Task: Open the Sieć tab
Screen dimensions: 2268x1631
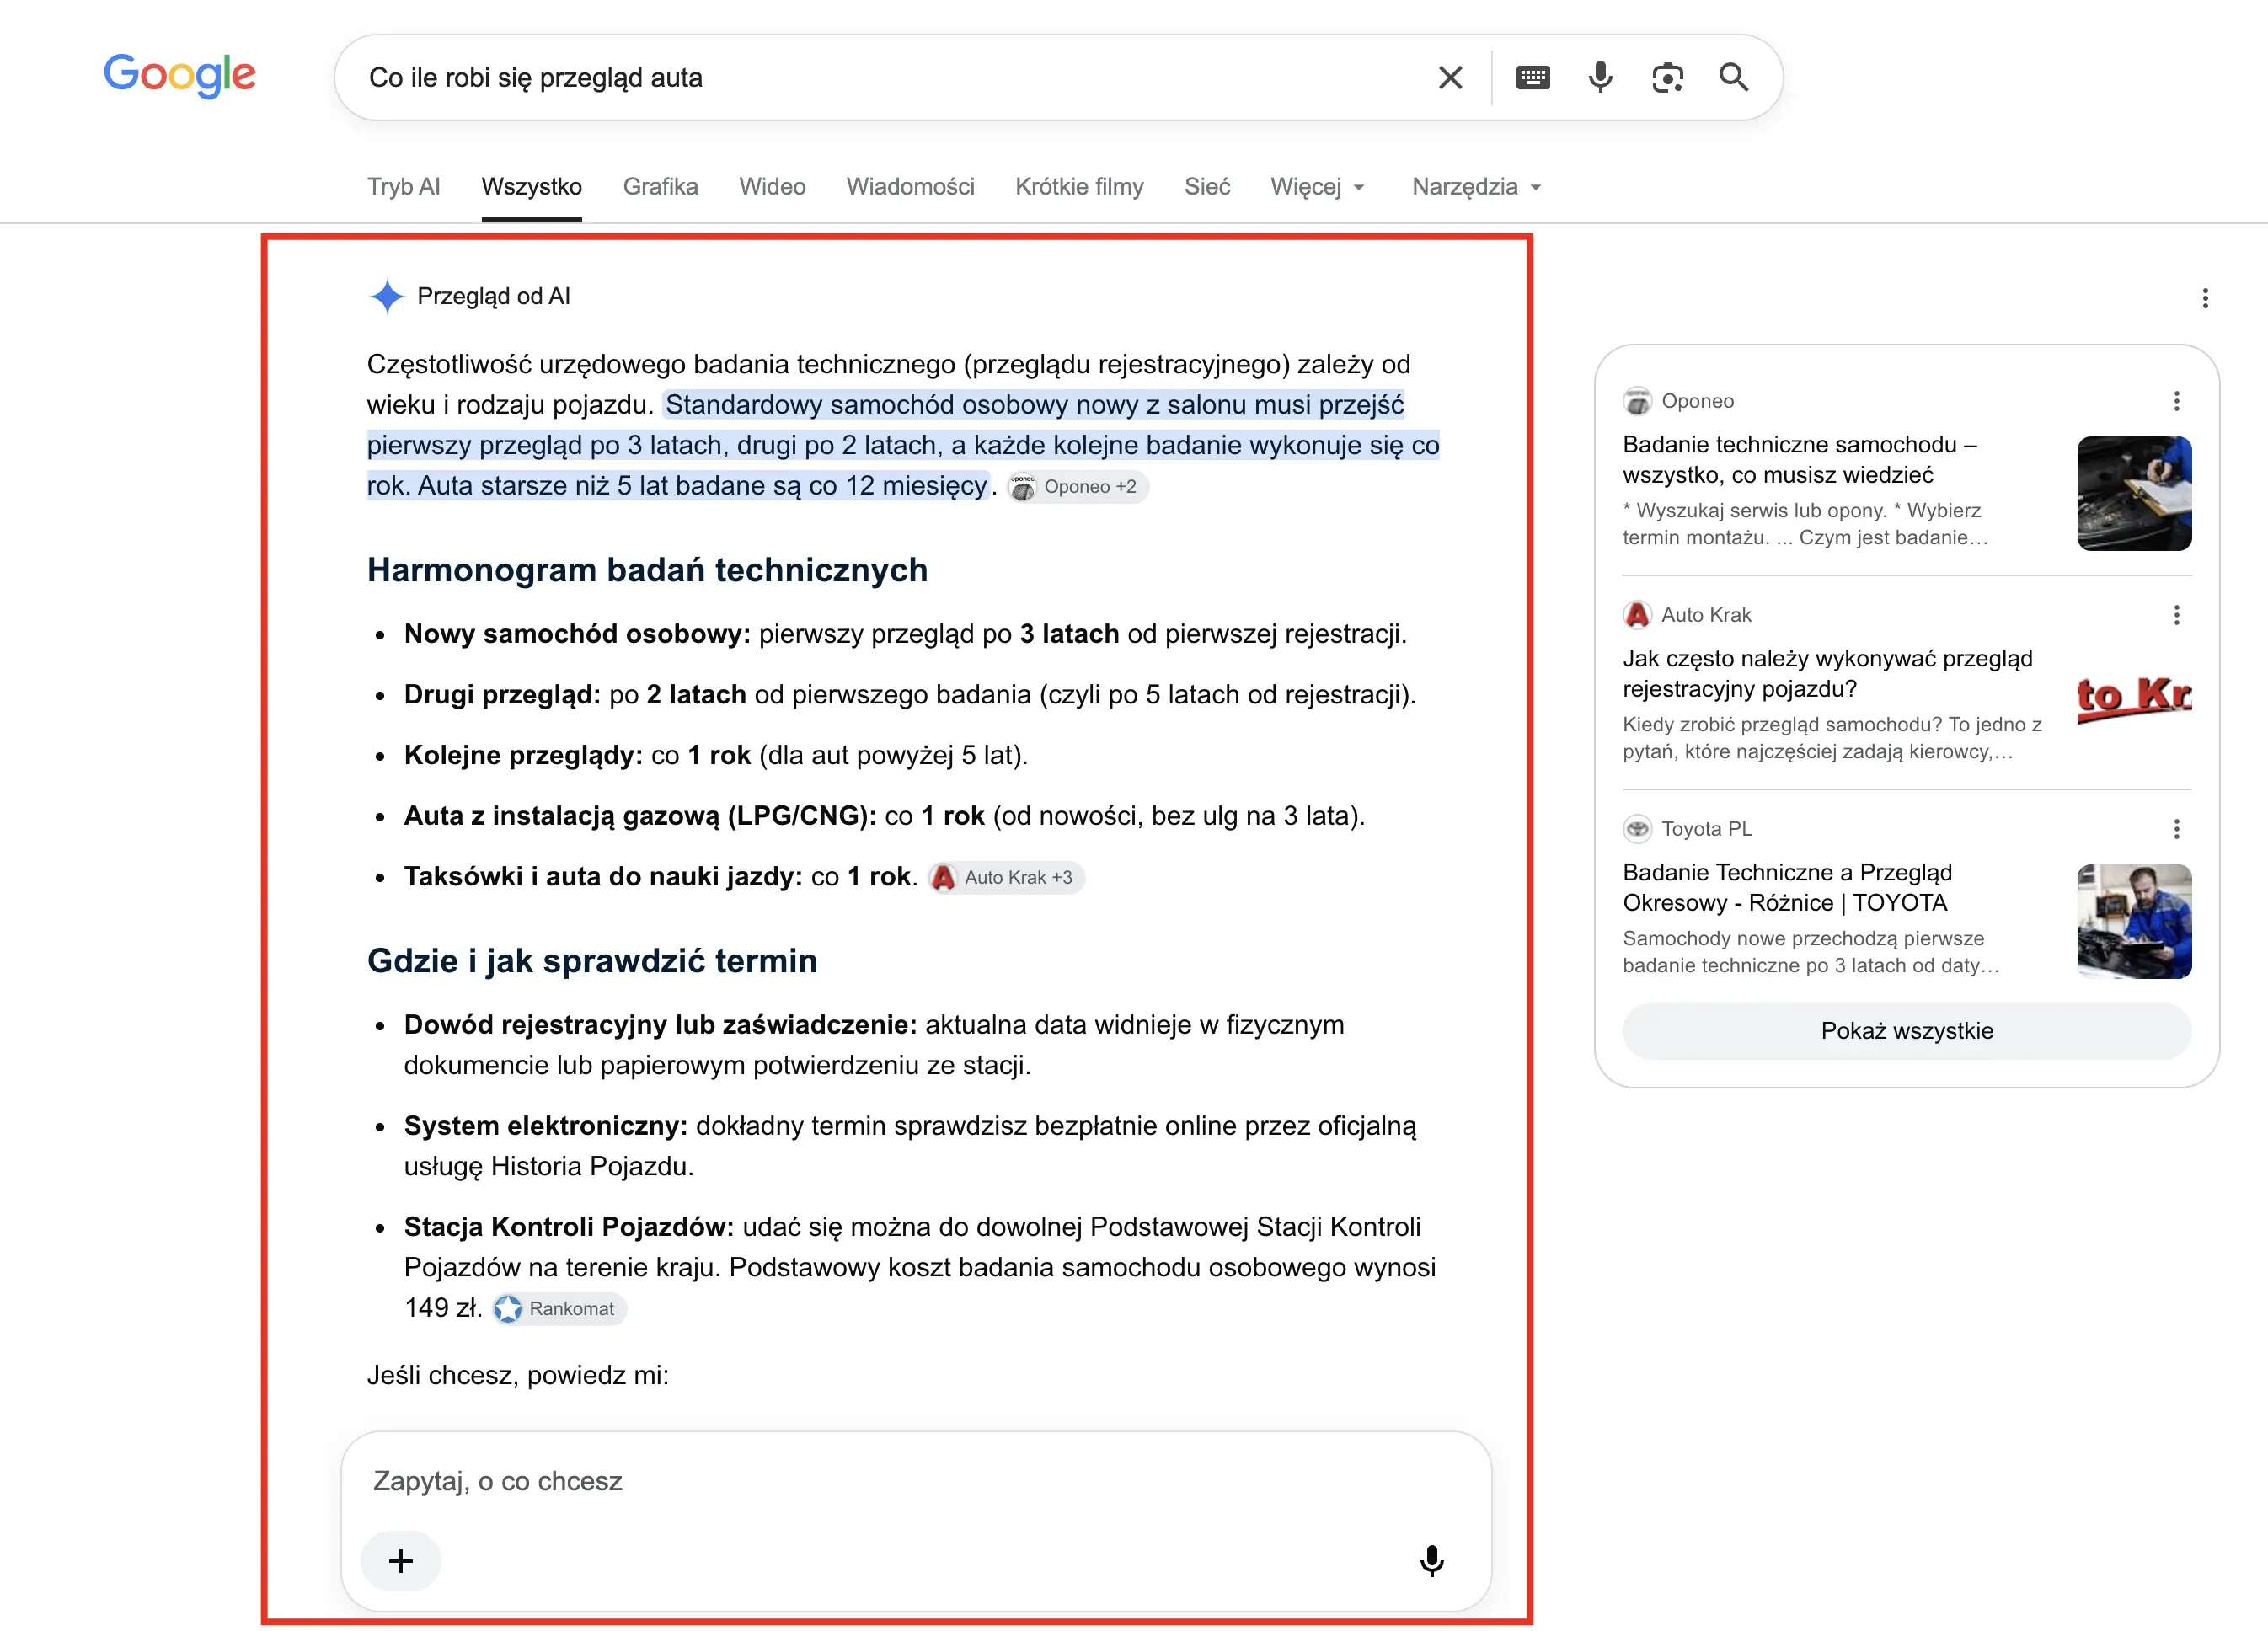Action: click(x=1208, y=187)
